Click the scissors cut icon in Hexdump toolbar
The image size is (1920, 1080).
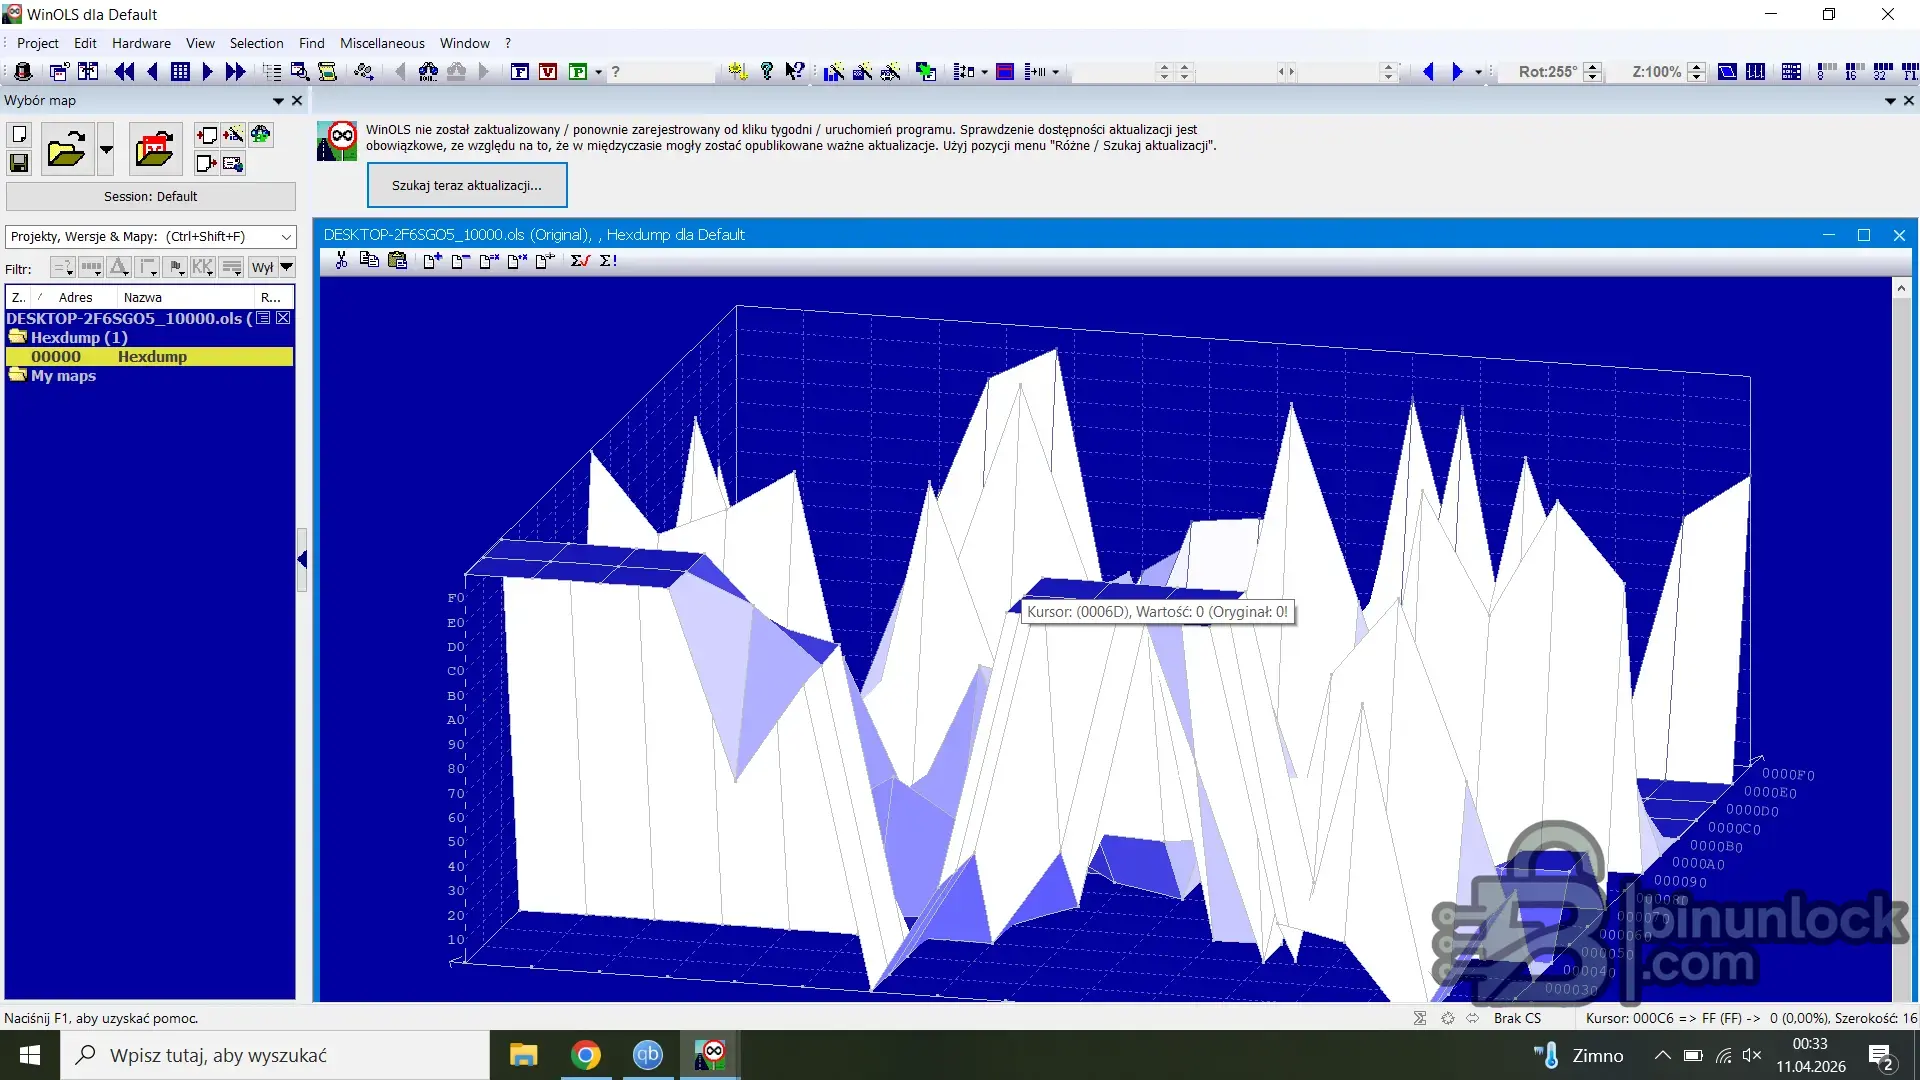(341, 260)
